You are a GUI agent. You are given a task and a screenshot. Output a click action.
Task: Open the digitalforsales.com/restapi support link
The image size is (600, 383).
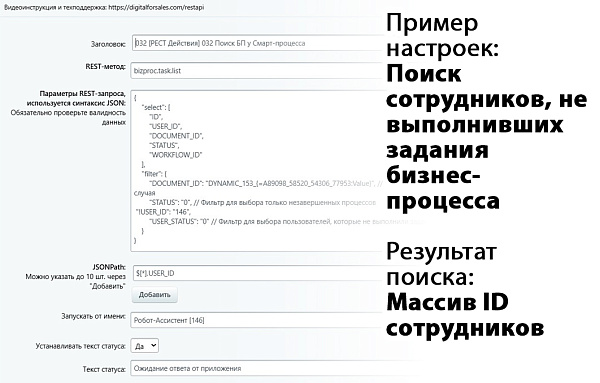pos(156,7)
